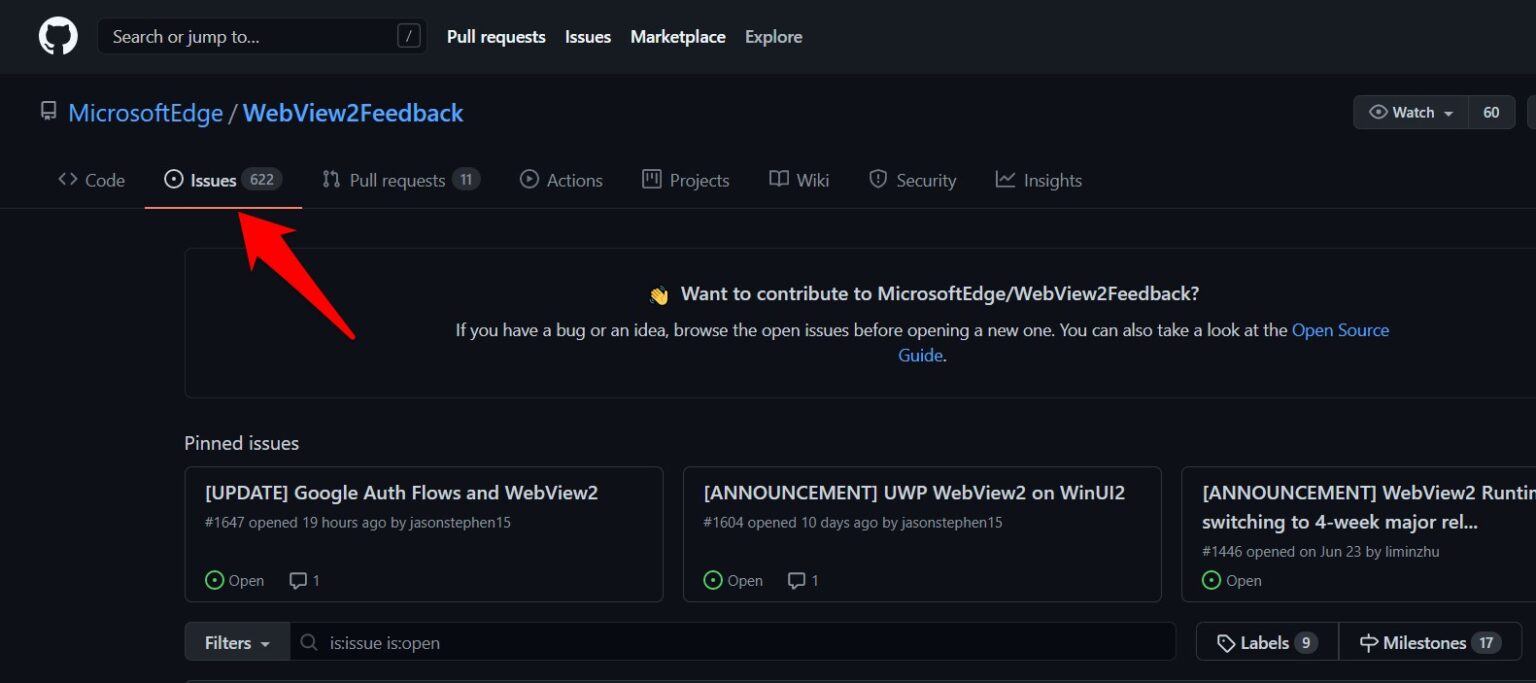This screenshot has width=1536, height=683.
Task: Switch to the Code tab
Action: point(91,180)
